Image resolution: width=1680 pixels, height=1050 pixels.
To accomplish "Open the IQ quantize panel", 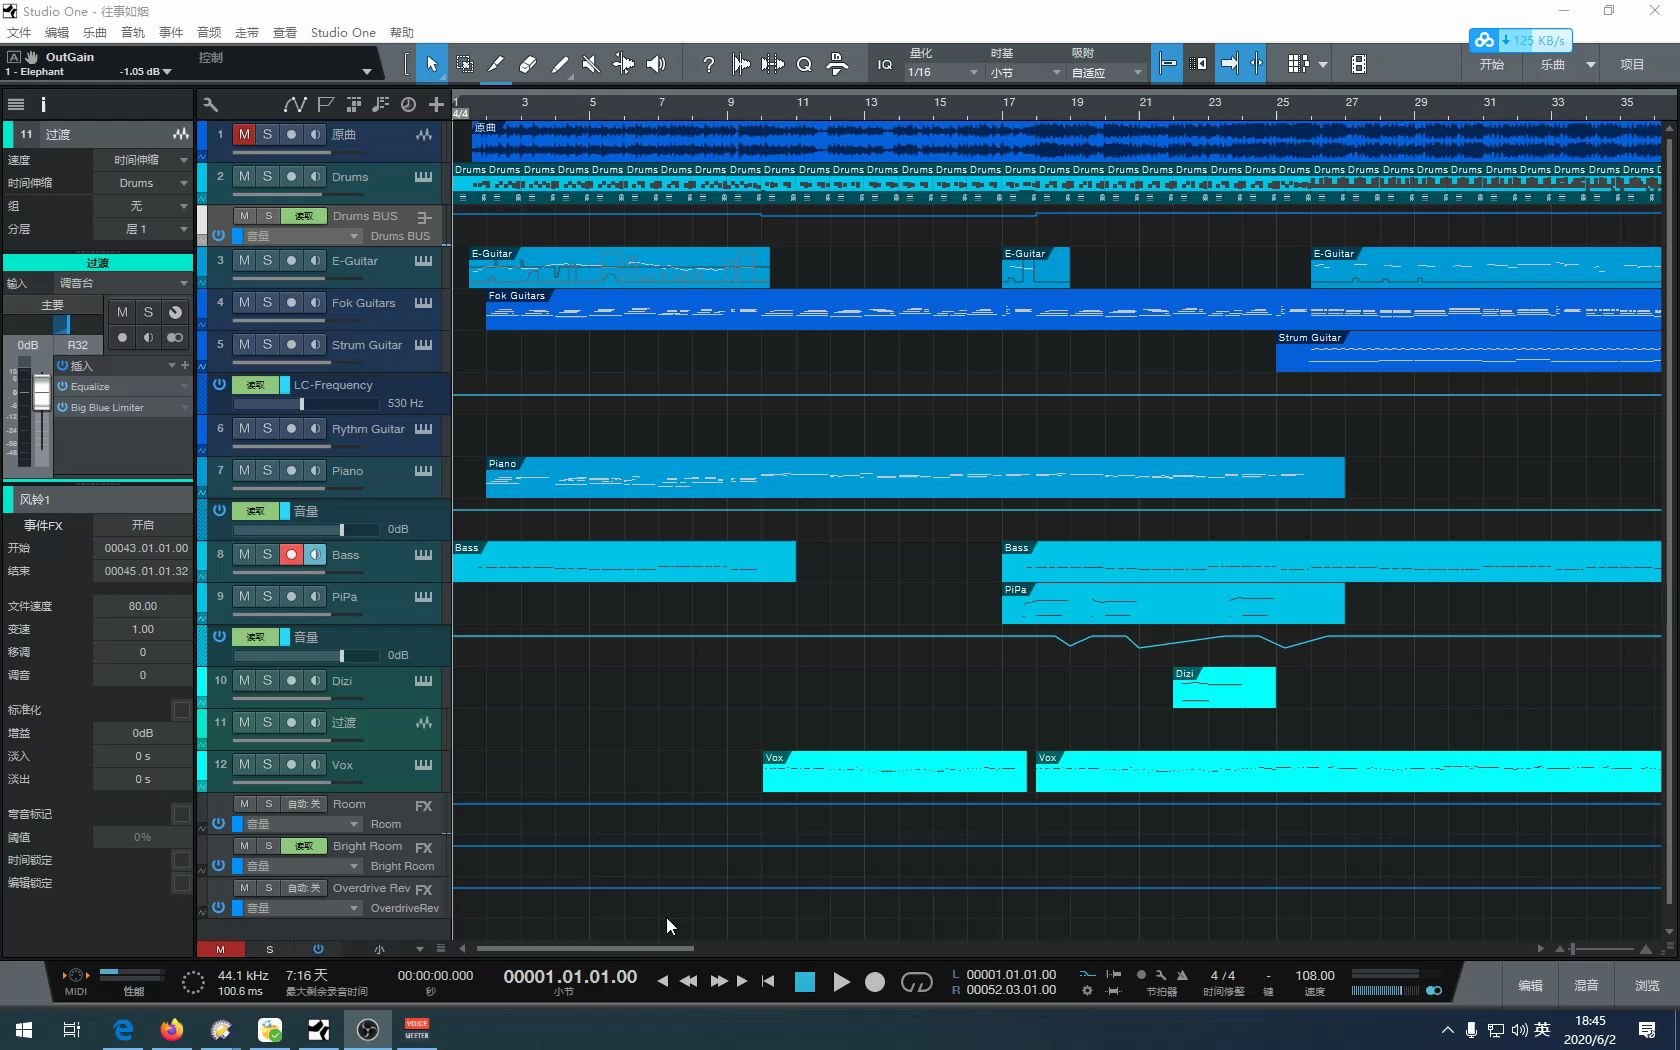I will (884, 64).
